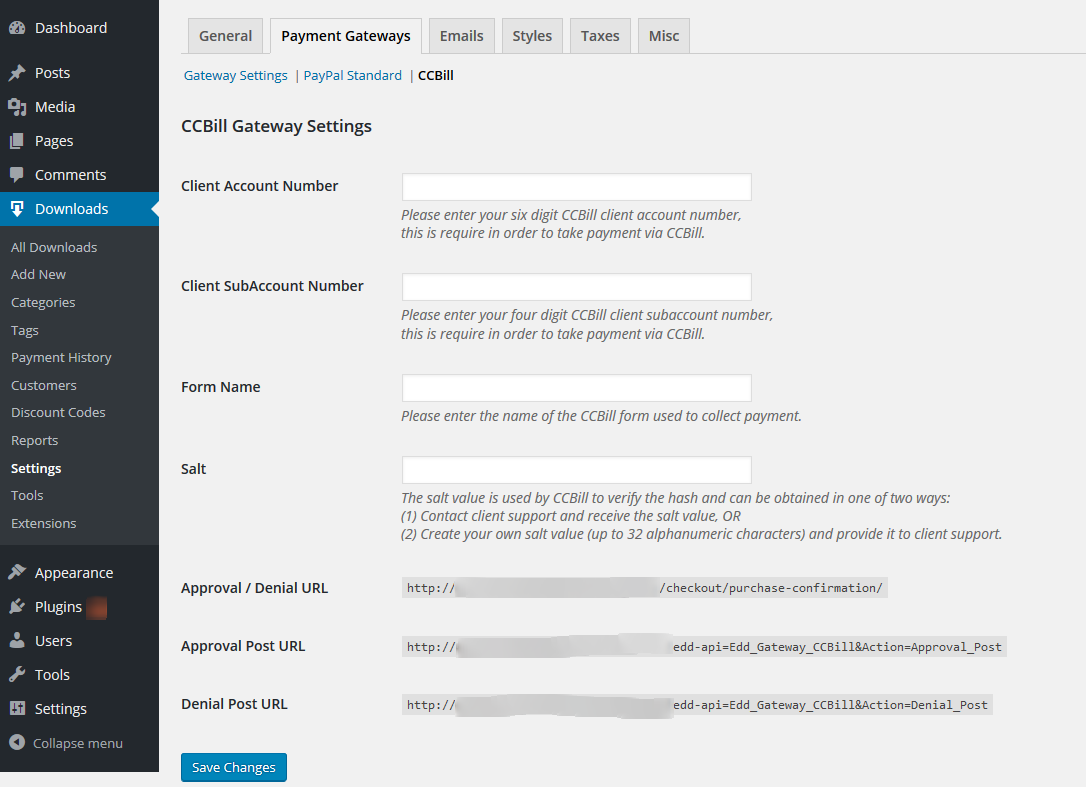This screenshot has width=1086, height=787.
Task: Switch to the General tab
Action: click(225, 36)
